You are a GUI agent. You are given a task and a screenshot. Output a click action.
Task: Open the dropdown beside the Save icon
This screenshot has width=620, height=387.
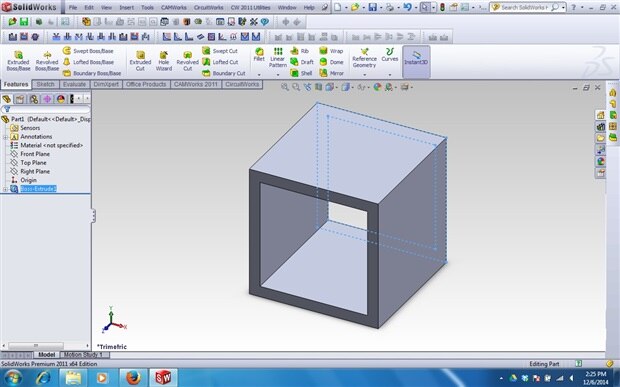click(381, 8)
